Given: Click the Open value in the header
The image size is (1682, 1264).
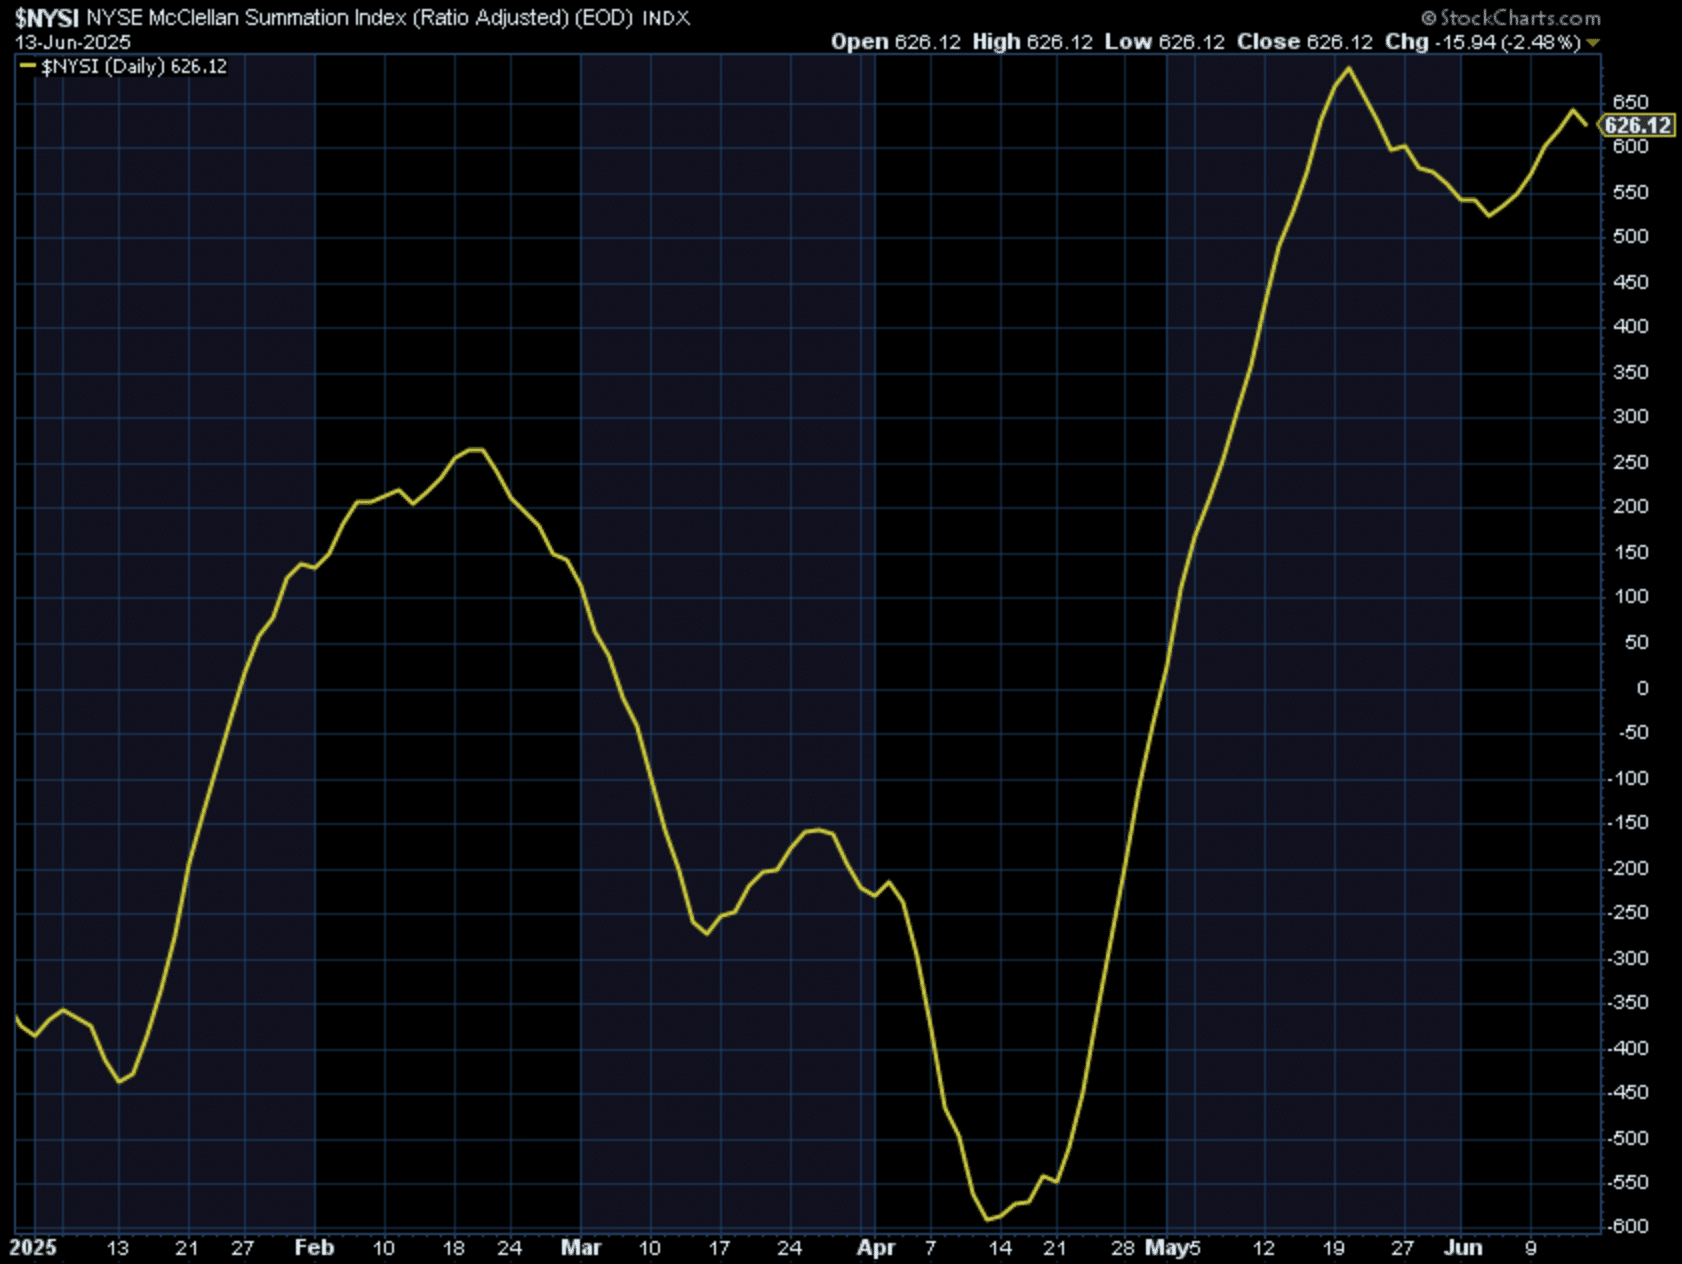Looking at the screenshot, I should (927, 42).
